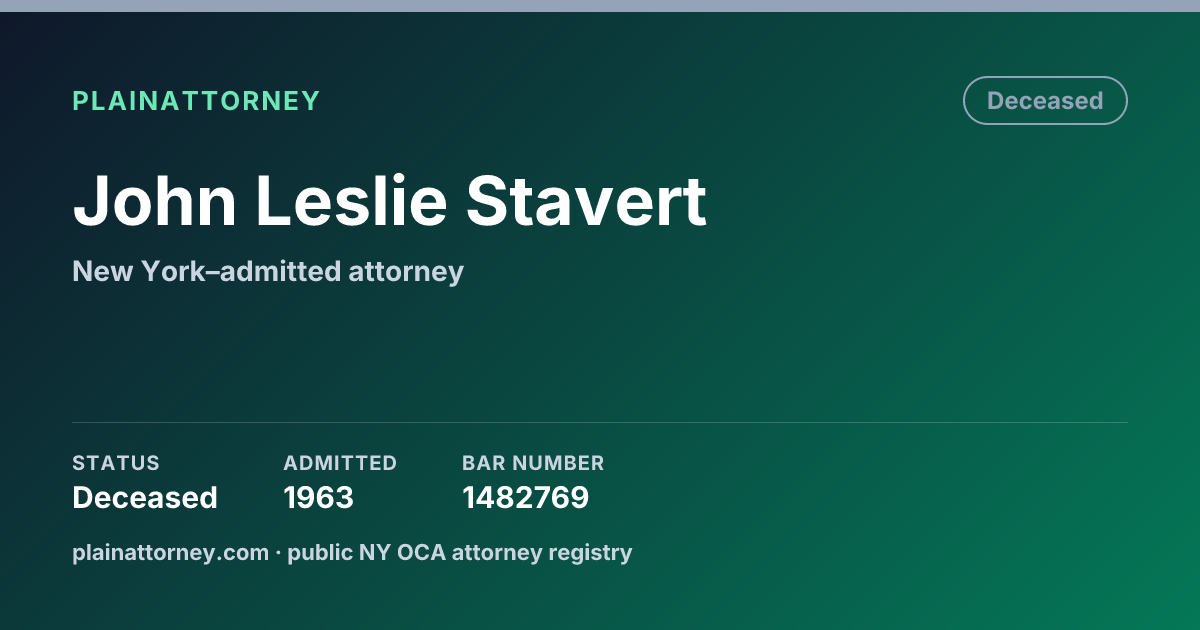The height and width of the screenshot is (630, 1200).
Task: Click the word Stavert in the name
Action: point(586,201)
